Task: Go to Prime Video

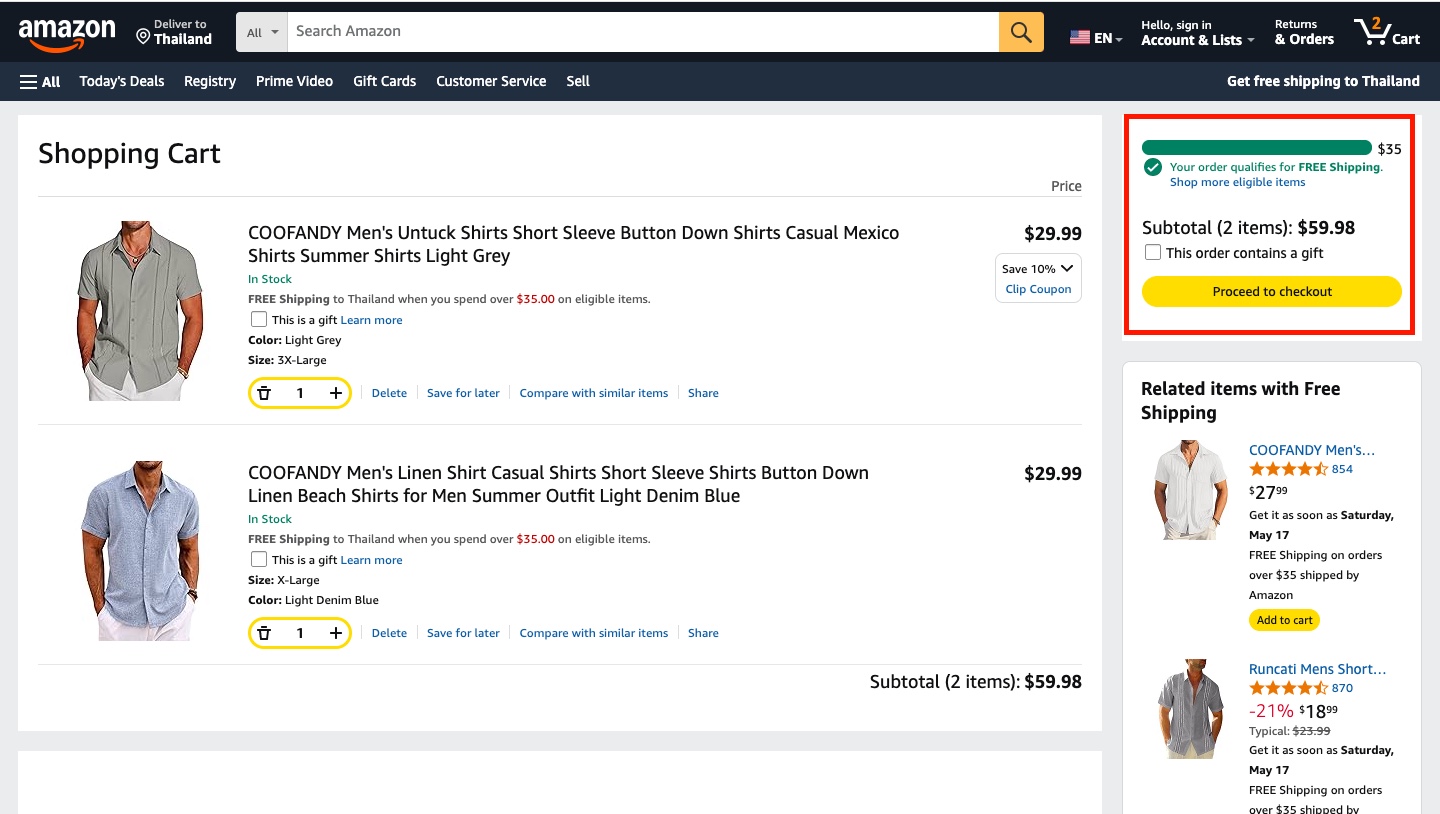Action: (x=294, y=81)
